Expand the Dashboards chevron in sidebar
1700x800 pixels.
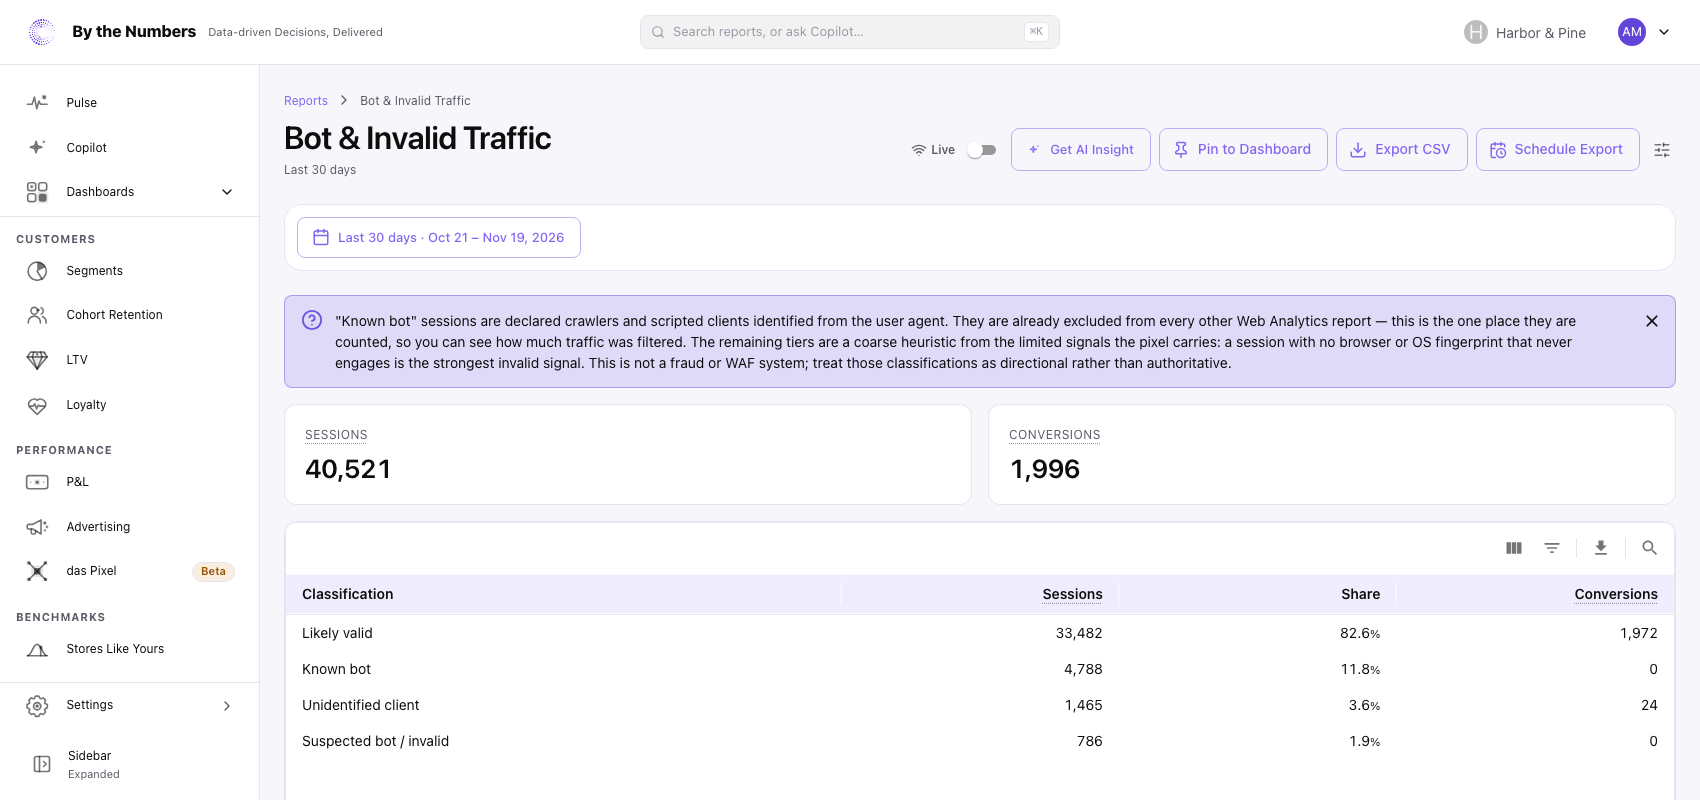[227, 192]
